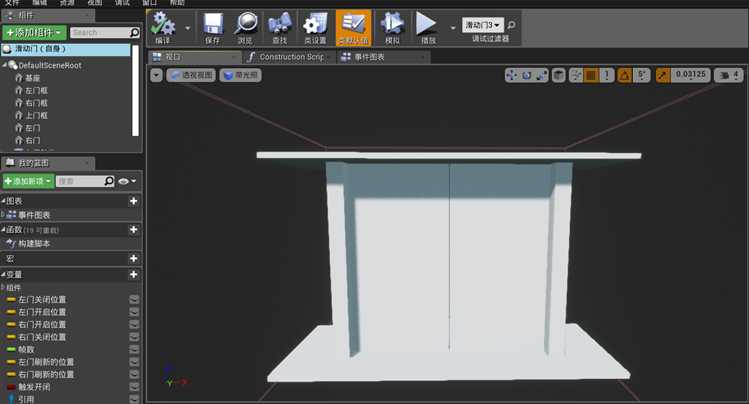Click the Compile (编译) toolbar icon

pyautogui.click(x=163, y=27)
